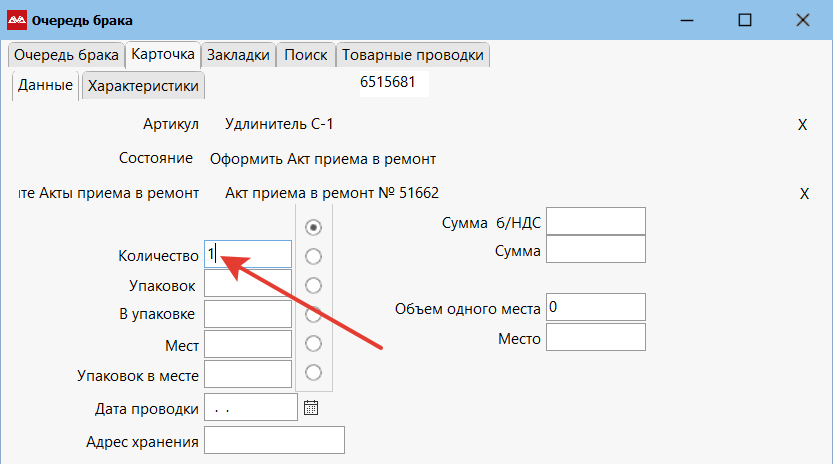Maximize the Очередь брака window
This screenshot has height=464, width=833.
[744, 20]
